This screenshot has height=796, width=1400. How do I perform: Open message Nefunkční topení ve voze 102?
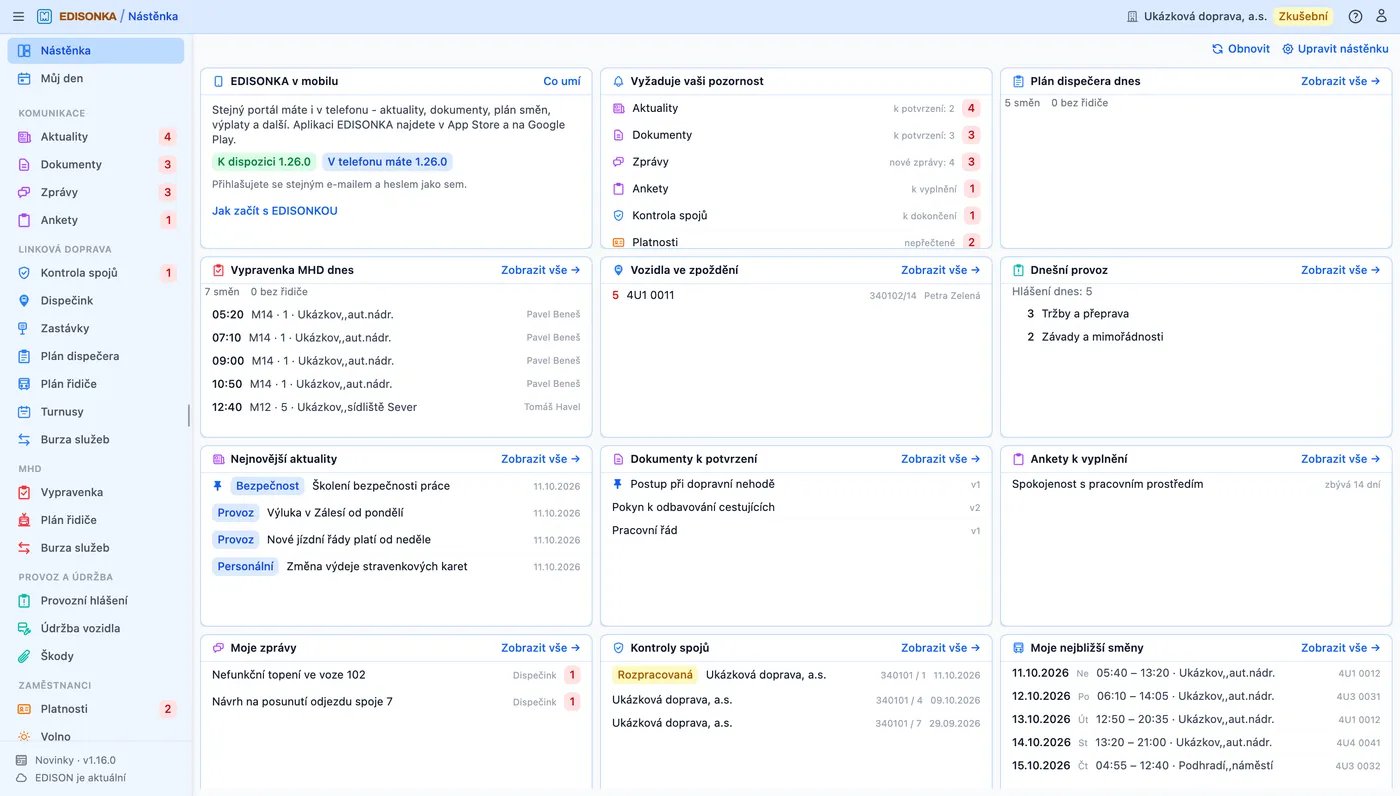pos(396,675)
